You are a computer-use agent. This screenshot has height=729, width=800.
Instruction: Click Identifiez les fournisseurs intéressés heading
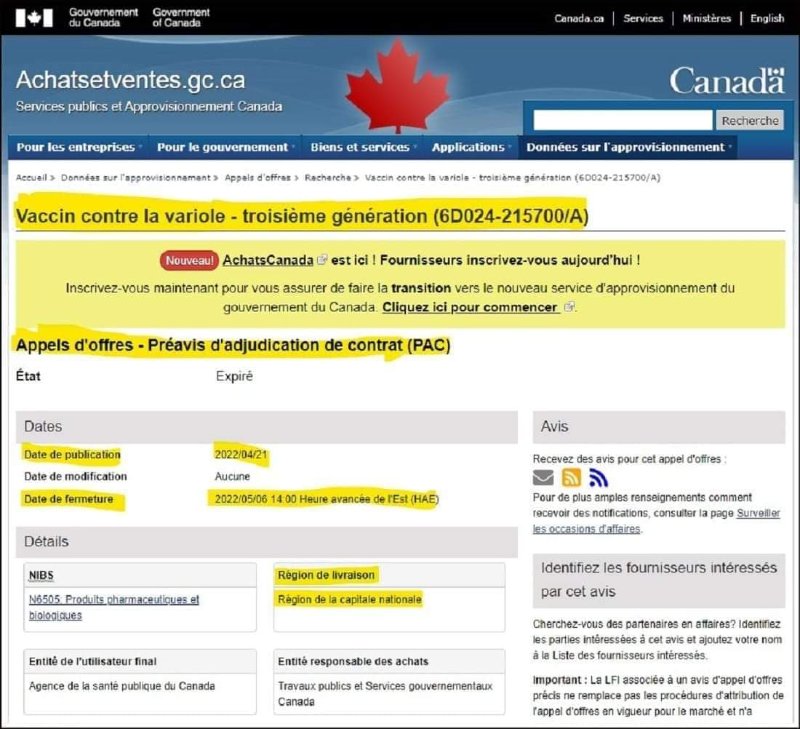[x=659, y=580]
